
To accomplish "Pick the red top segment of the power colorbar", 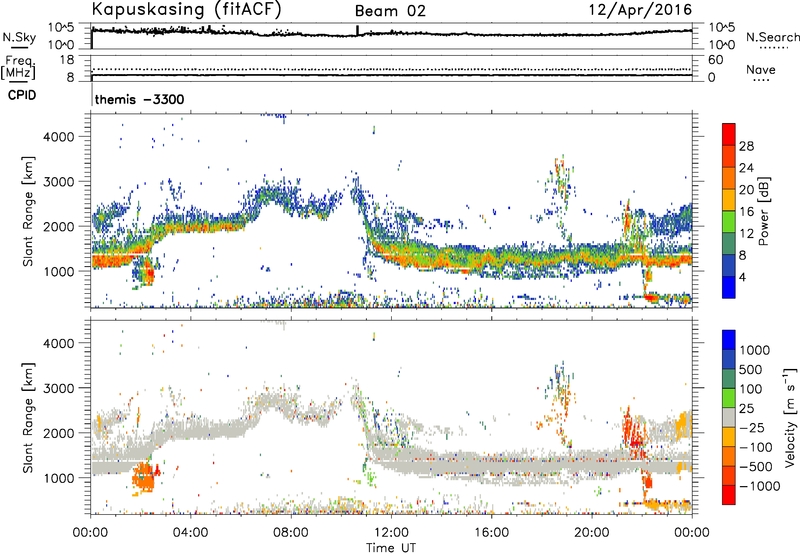I will (729, 134).
